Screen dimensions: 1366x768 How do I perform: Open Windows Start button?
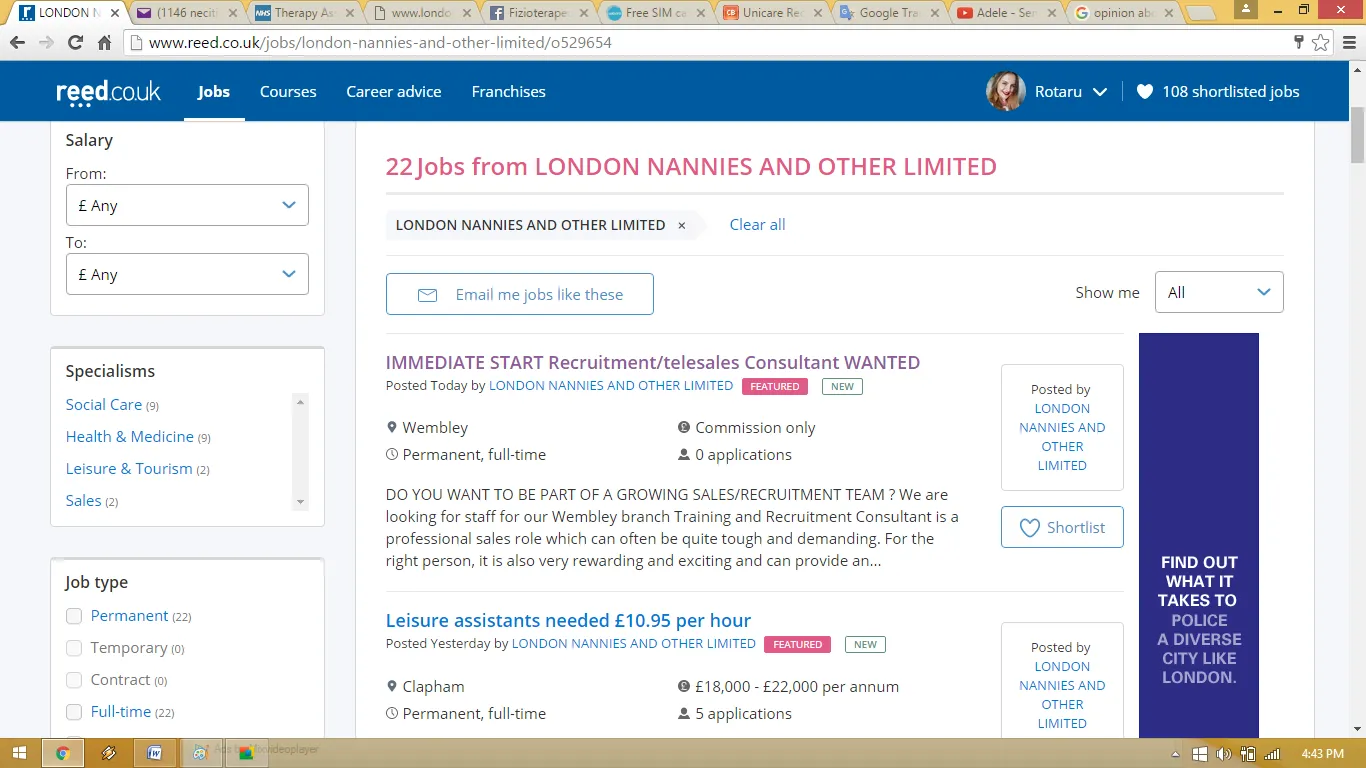click(20, 753)
